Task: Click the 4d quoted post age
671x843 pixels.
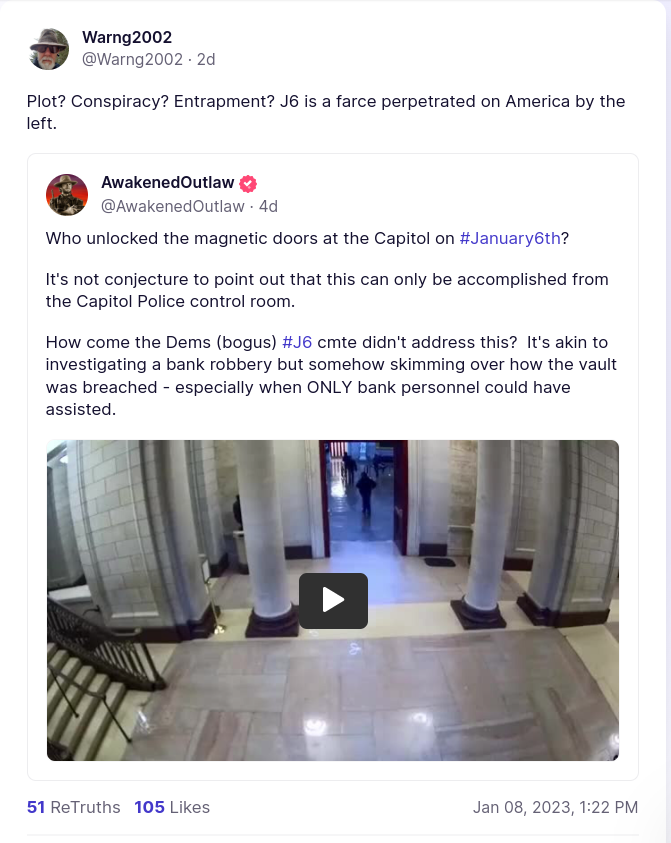Action: pos(268,206)
